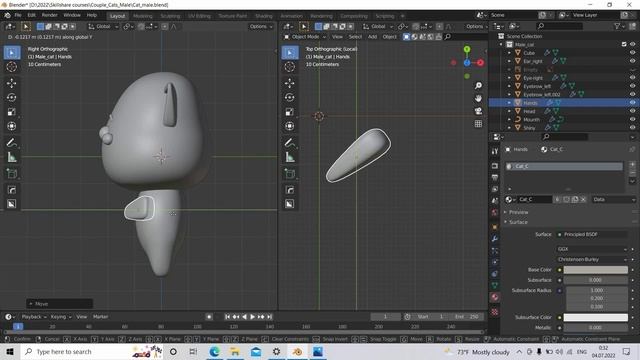Collapse the Surface panel in material properties
The height and width of the screenshot is (360, 640).
518,222
